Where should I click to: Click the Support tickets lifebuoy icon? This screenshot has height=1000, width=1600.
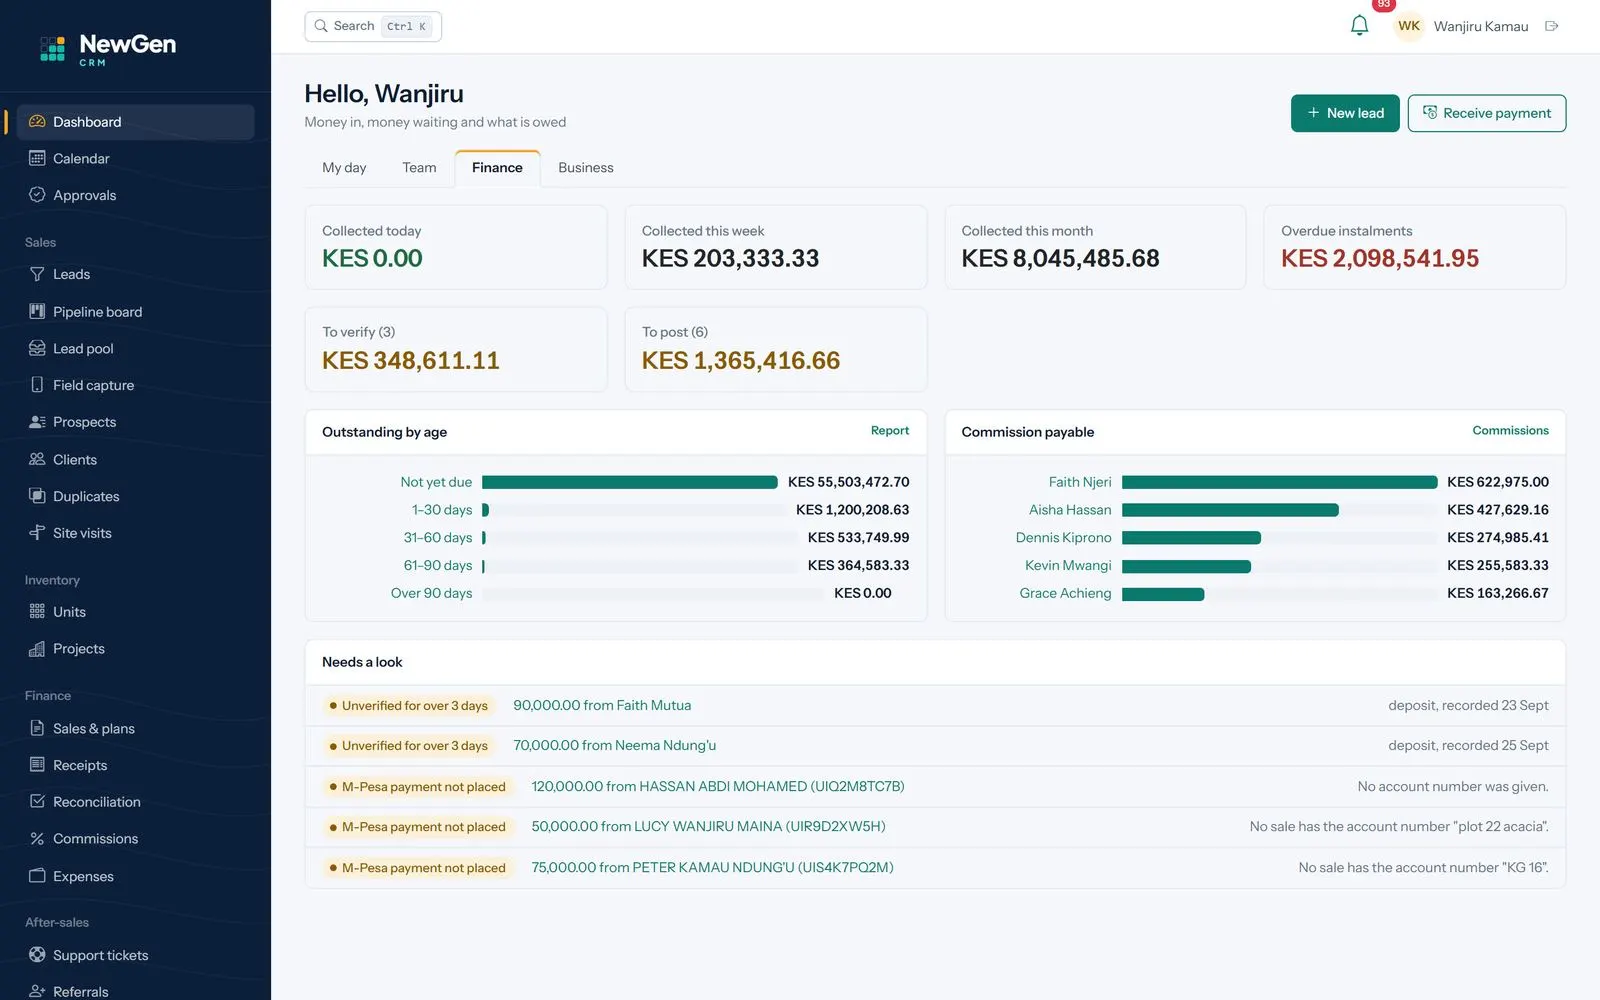[x=37, y=955]
